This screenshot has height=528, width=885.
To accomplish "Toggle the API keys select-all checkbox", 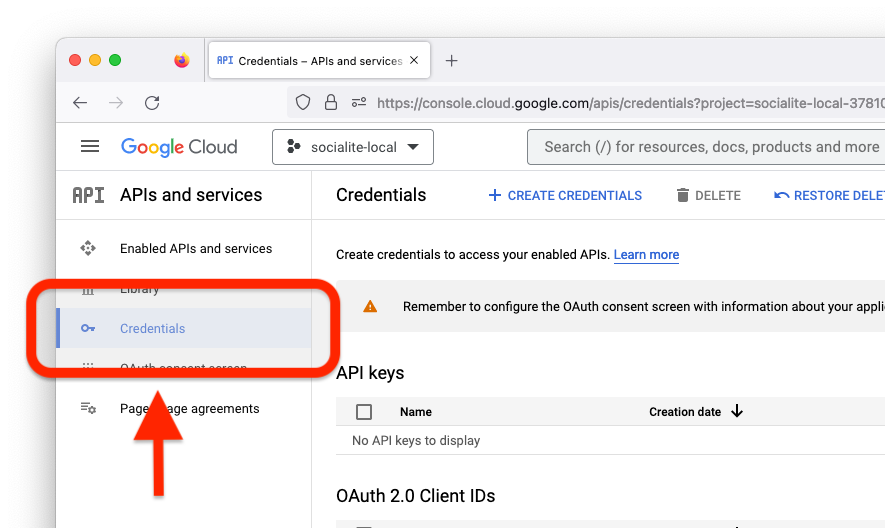I will [x=364, y=412].
